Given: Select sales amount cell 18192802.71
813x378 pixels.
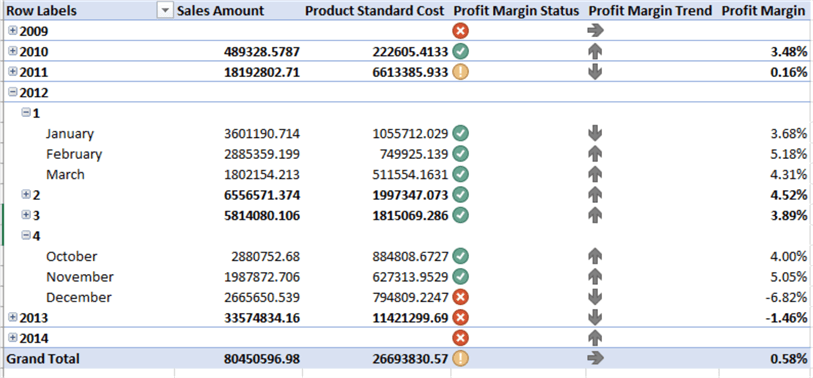Looking at the screenshot, I should pos(262,72).
